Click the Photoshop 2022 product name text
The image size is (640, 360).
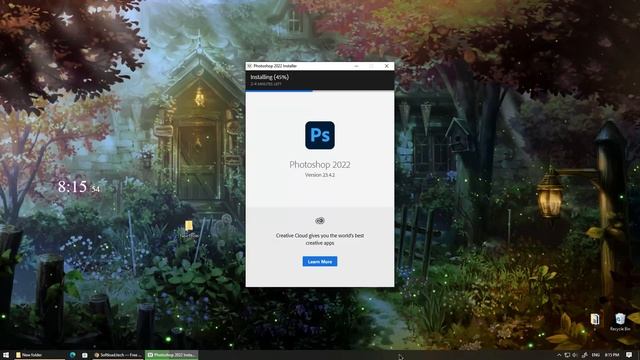[320, 164]
